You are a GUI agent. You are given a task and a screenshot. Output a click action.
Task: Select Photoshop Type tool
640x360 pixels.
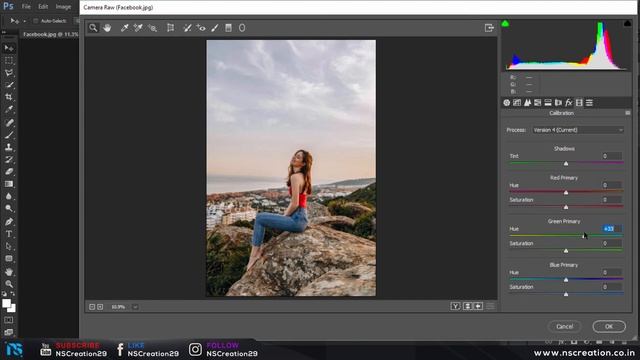click(x=9, y=234)
